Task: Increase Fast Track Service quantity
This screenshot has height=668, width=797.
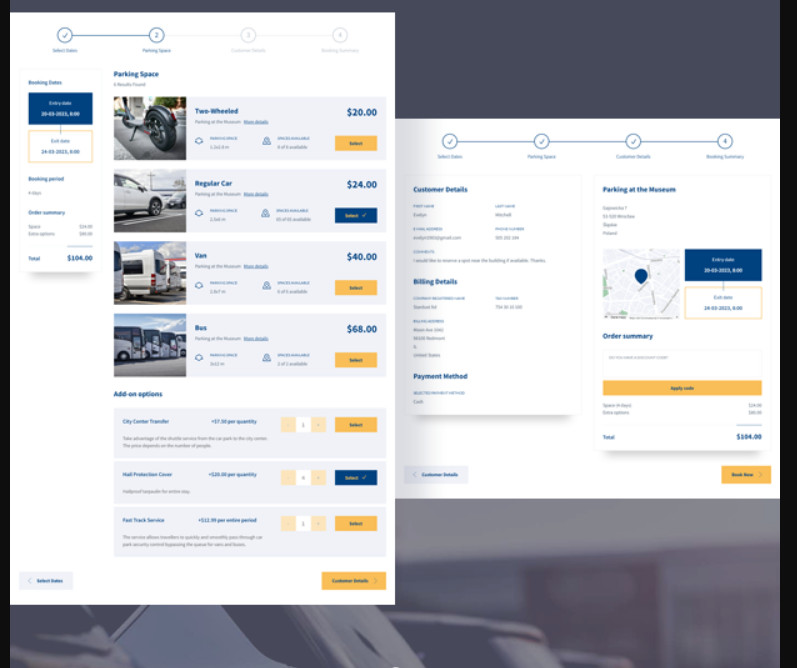Action: click(x=319, y=523)
